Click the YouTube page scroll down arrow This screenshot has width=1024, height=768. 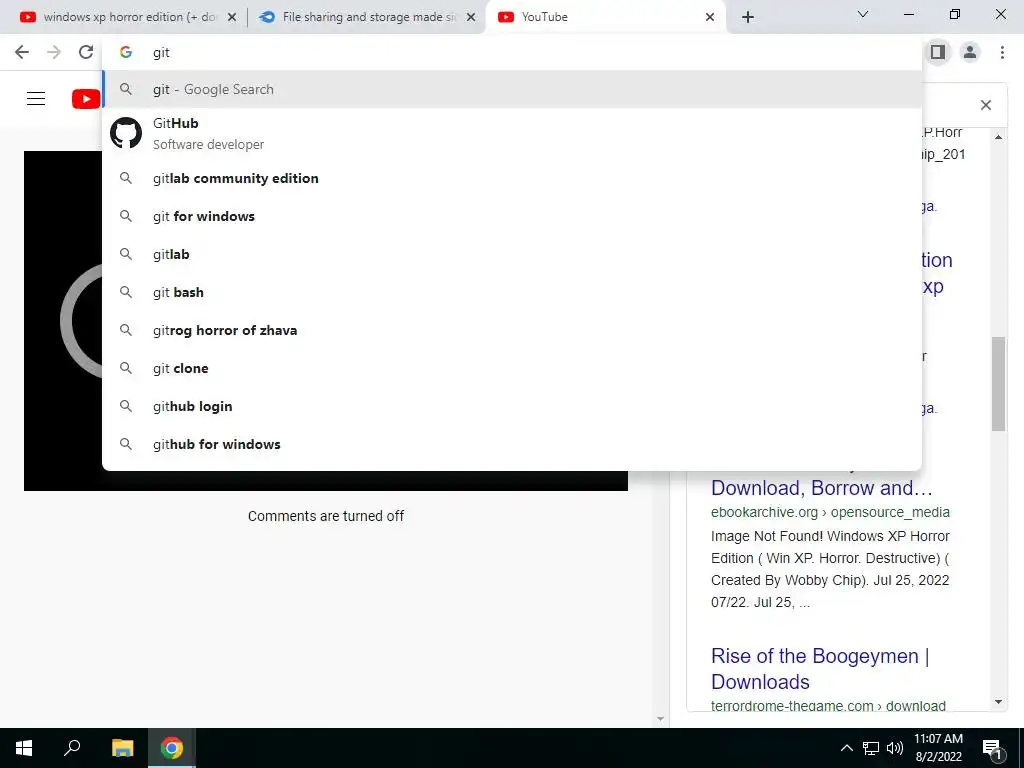point(660,719)
